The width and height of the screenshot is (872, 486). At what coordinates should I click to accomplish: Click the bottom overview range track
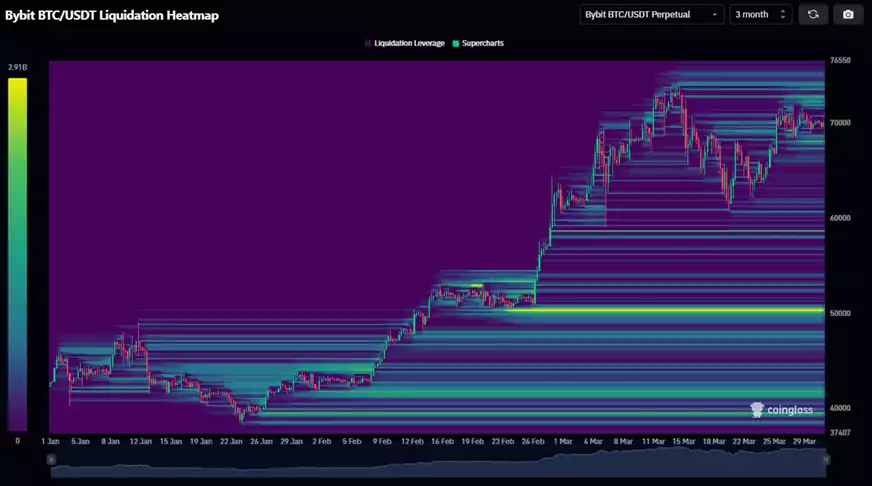[438, 463]
